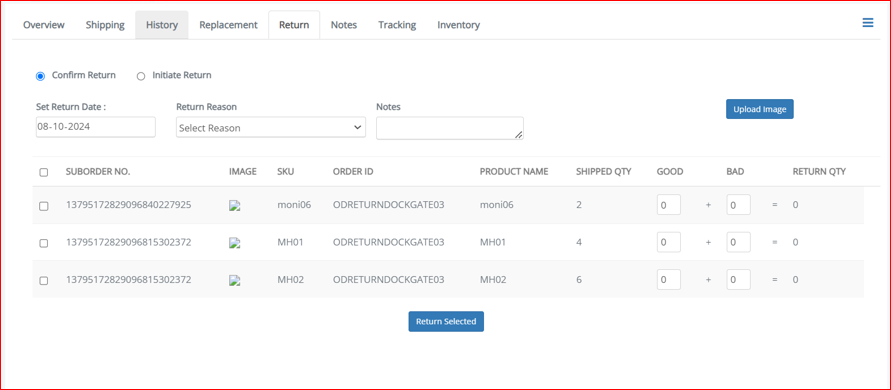891x390 pixels.
Task: Click the SHIPPED QTY column header
Action: click(x=604, y=172)
